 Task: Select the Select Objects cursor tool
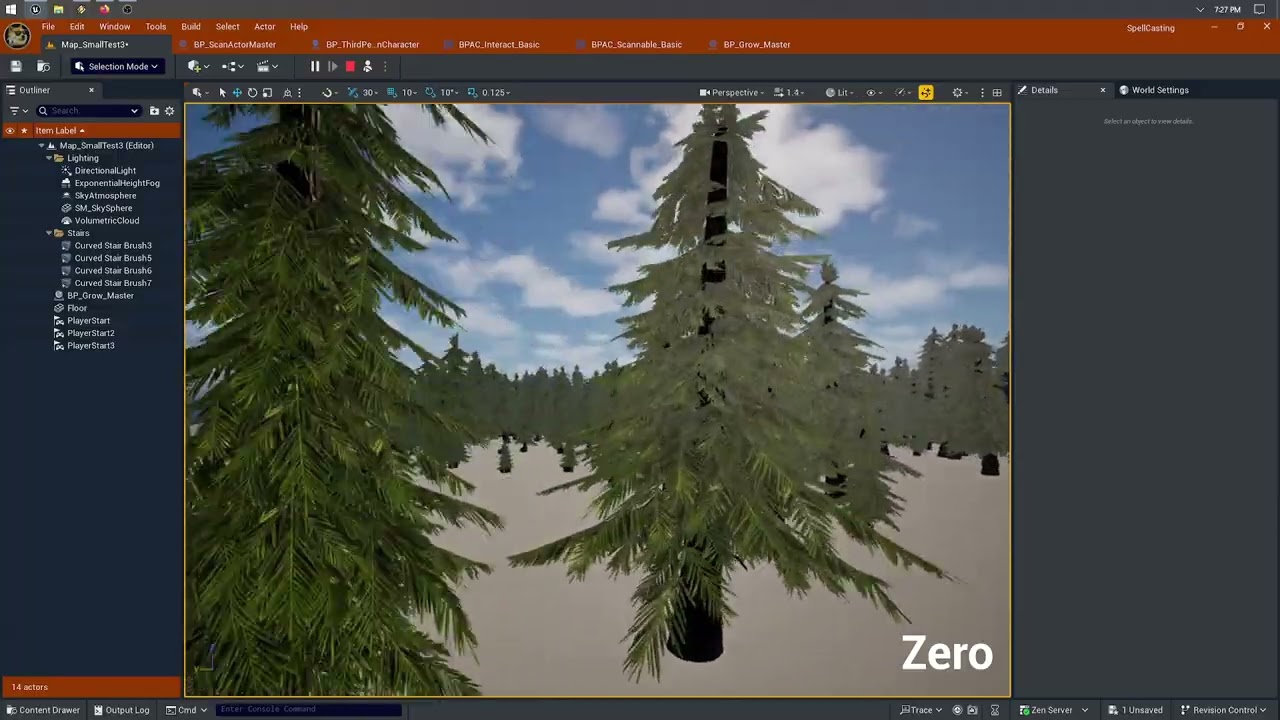pyautogui.click(x=222, y=92)
